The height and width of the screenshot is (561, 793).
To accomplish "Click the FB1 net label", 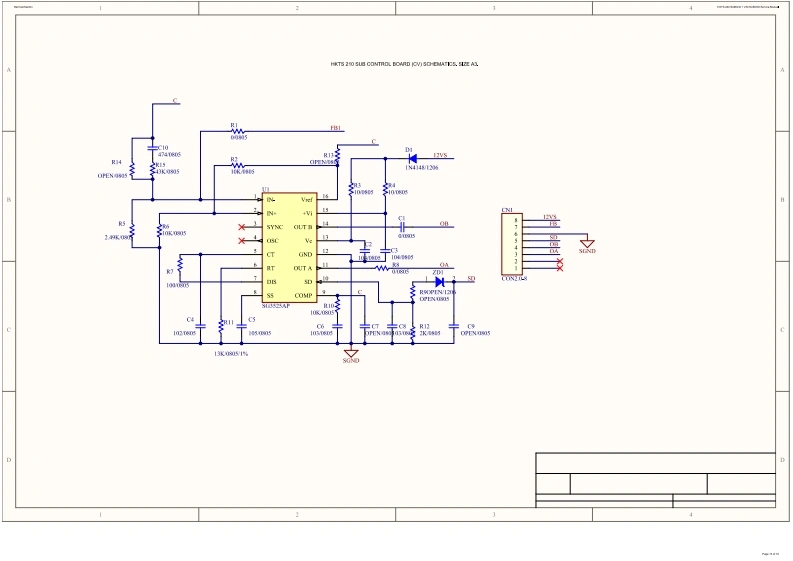I will coord(336,128).
